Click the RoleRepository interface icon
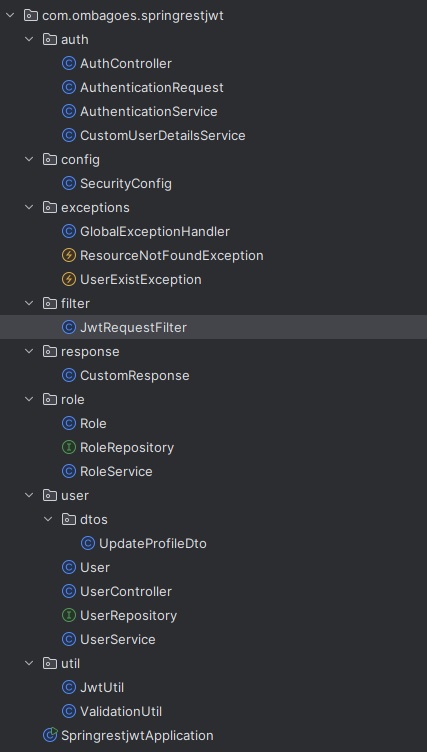Viewport: 427px width, 752px height. tap(69, 447)
